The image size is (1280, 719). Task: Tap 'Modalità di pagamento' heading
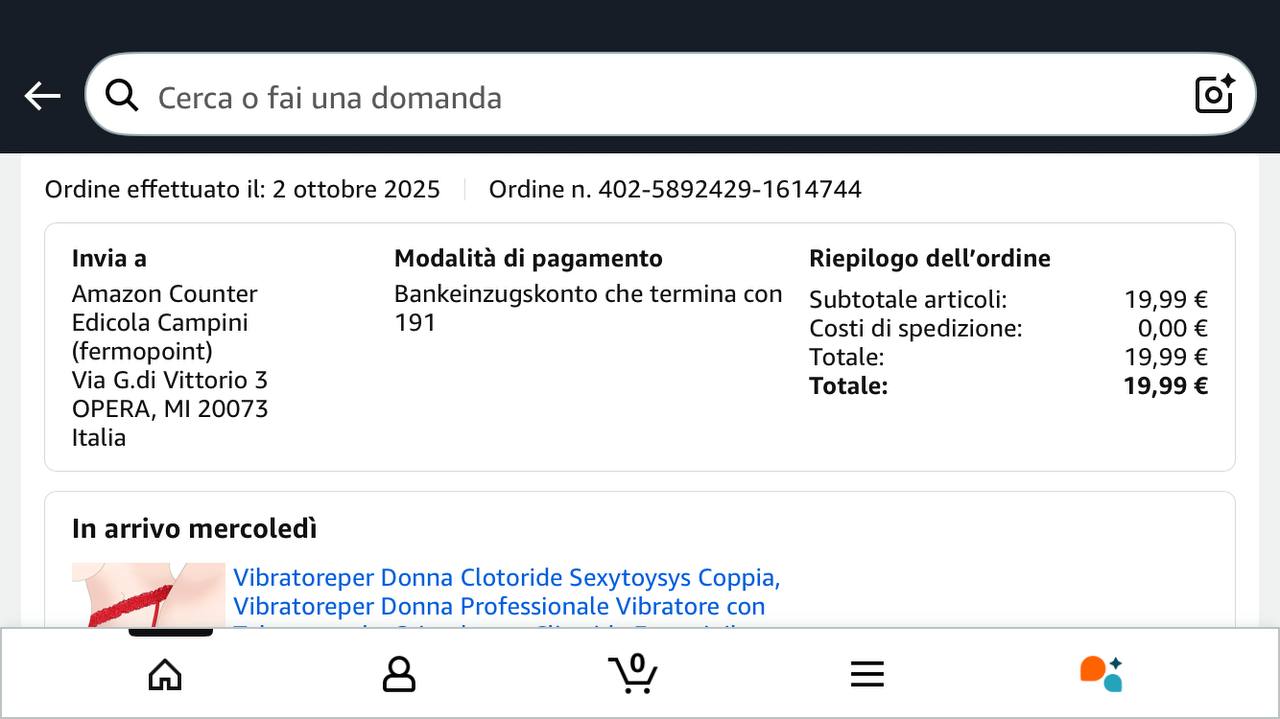point(528,258)
